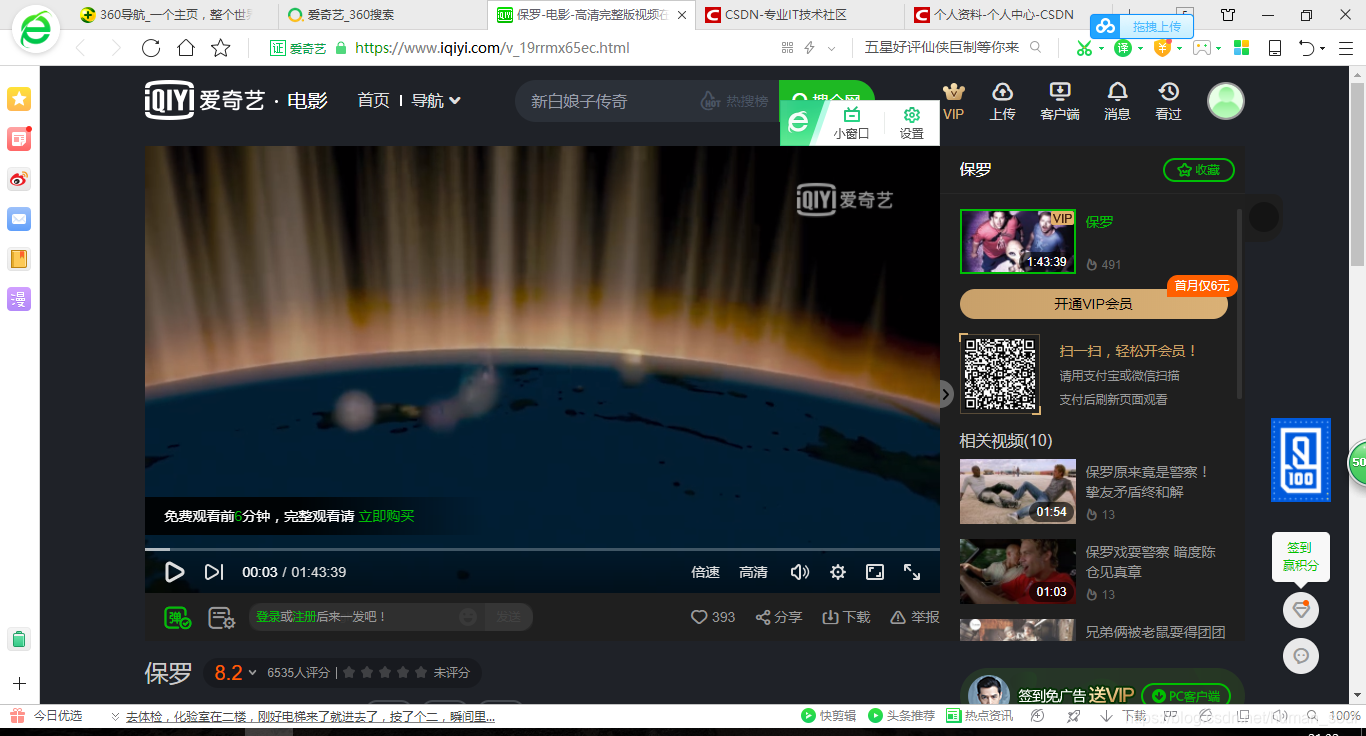Screen dimensions: 1366x736
Task: Go to 首页 home page
Action: [374, 100]
